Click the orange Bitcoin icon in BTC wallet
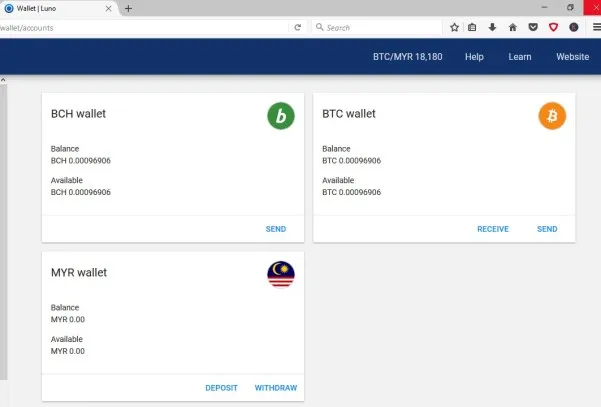 (552, 116)
